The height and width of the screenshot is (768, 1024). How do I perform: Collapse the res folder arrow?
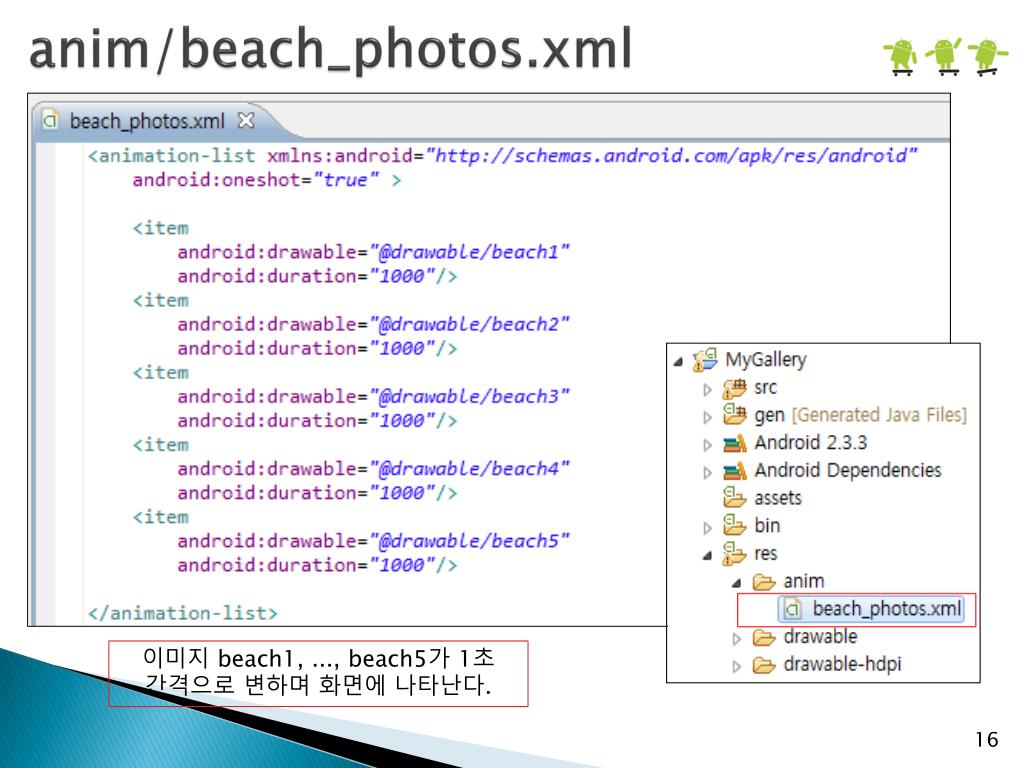[707, 556]
